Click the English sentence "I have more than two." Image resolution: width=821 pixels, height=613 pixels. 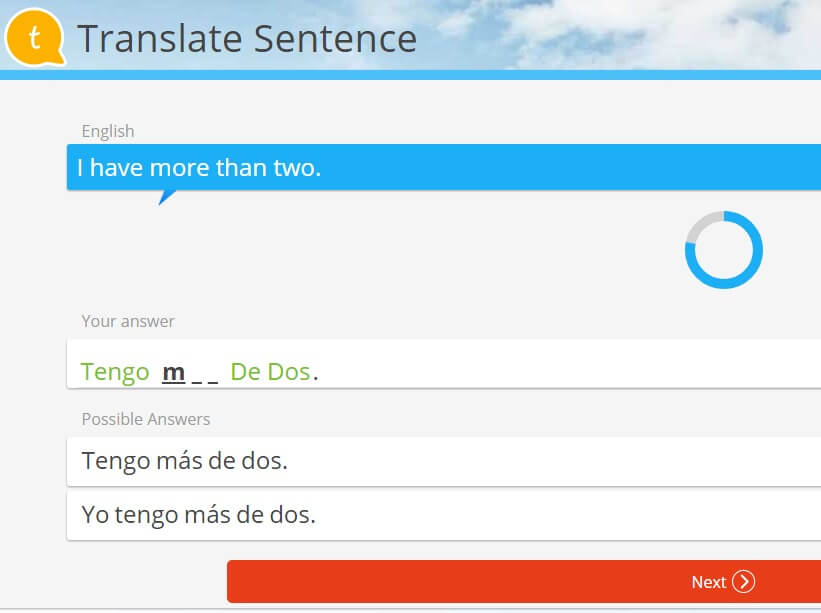point(199,168)
